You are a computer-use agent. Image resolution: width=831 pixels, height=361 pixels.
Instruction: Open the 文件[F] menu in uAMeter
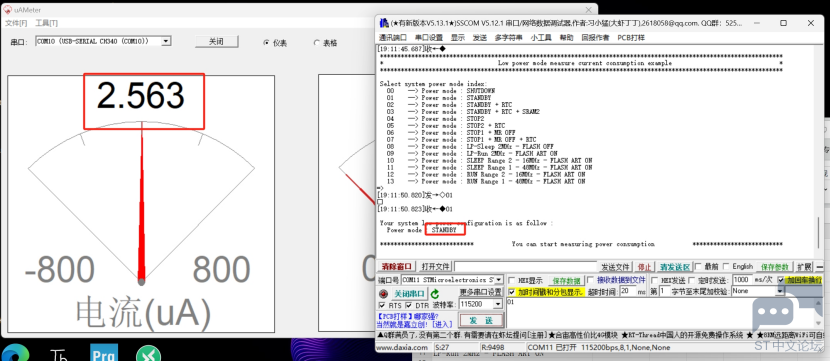pyautogui.click(x=16, y=23)
